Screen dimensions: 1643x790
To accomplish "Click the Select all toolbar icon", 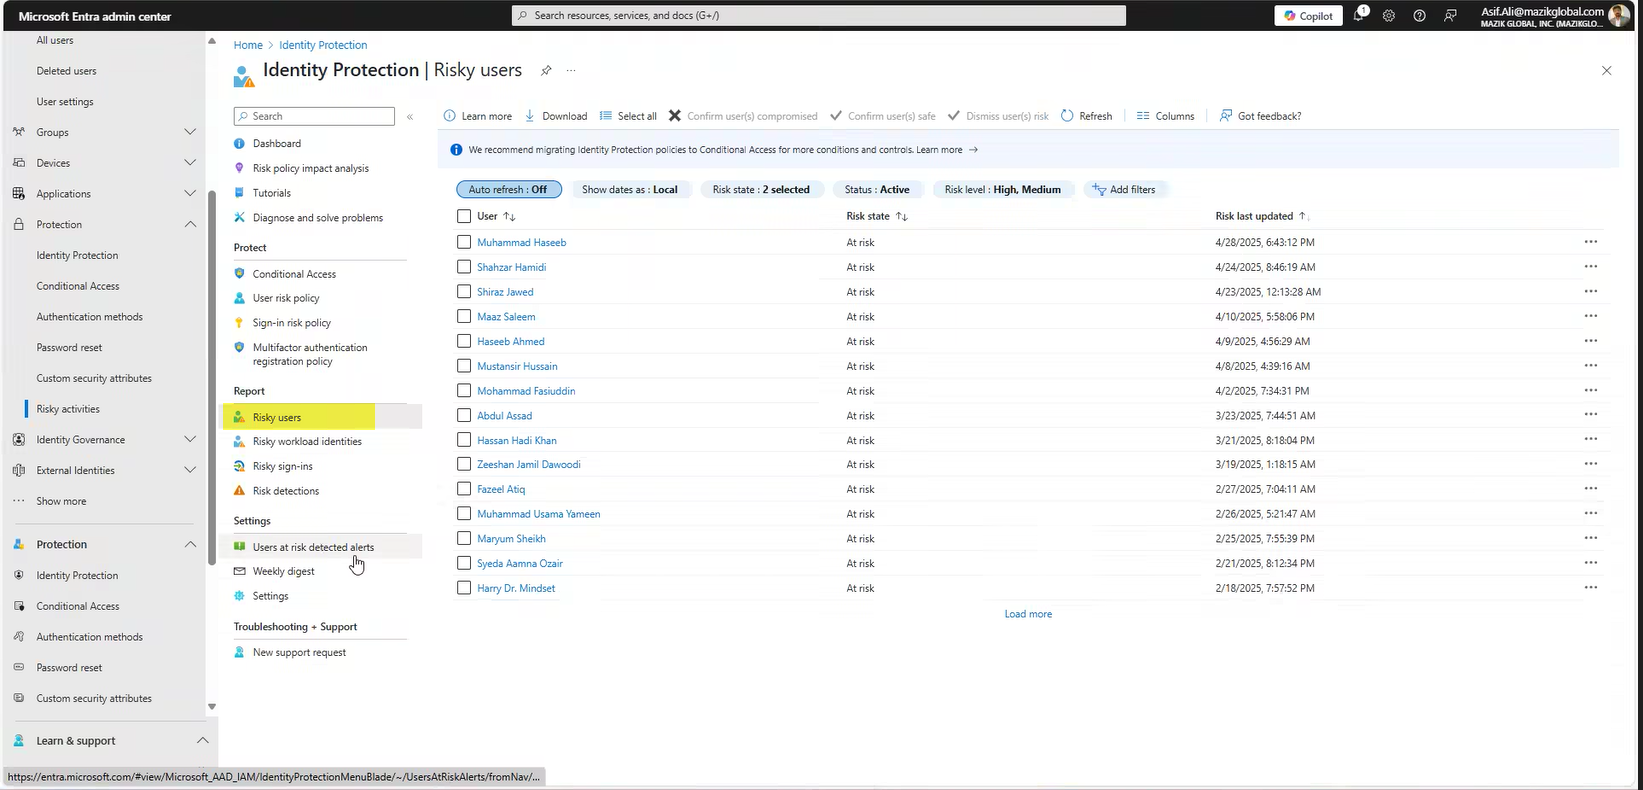I will (x=605, y=116).
